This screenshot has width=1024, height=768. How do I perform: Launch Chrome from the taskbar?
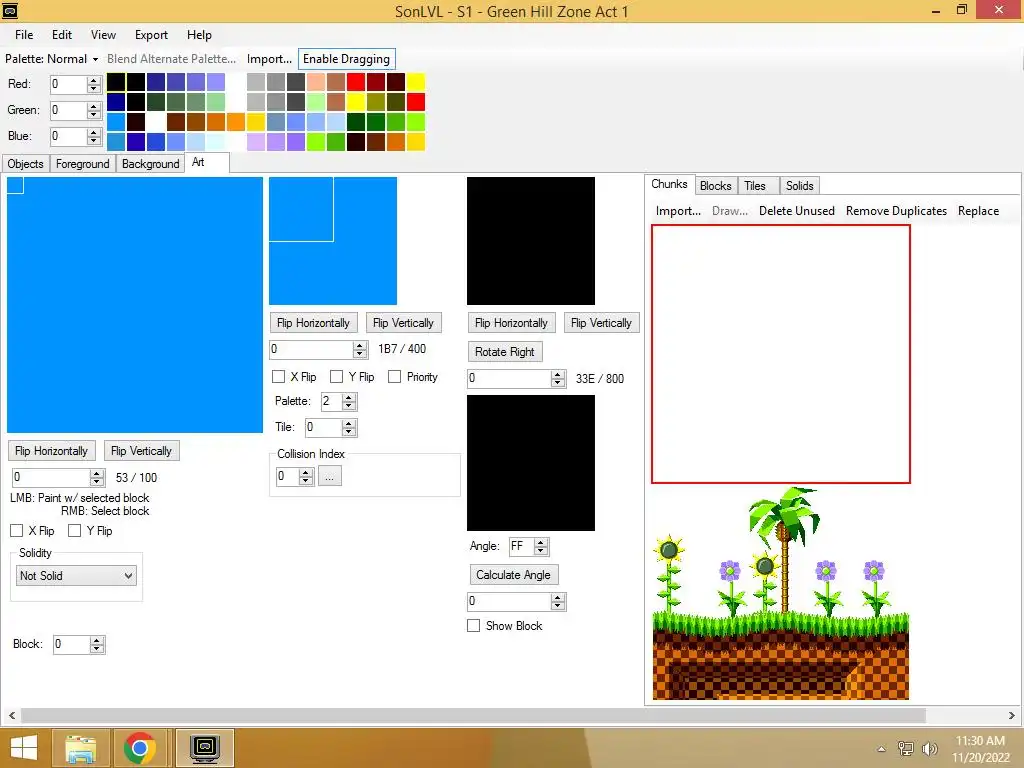[139, 748]
